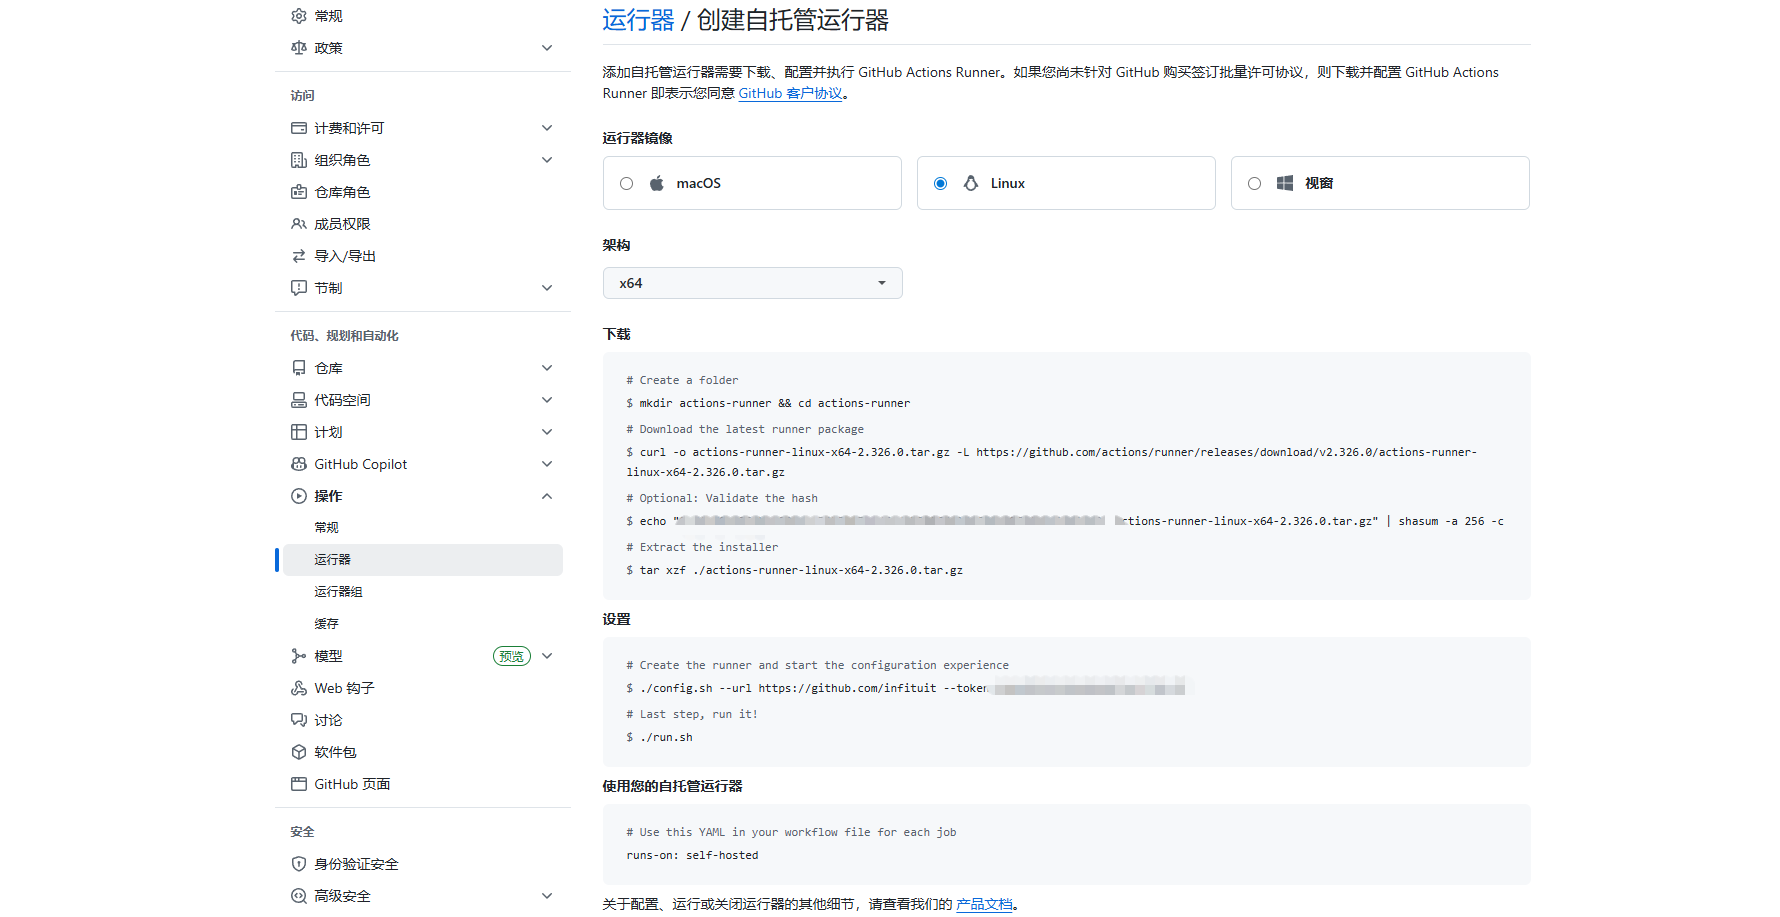The height and width of the screenshot is (917, 1780).
Task: Click the report icon for 节制
Action: pyautogui.click(x=298, y=288)
